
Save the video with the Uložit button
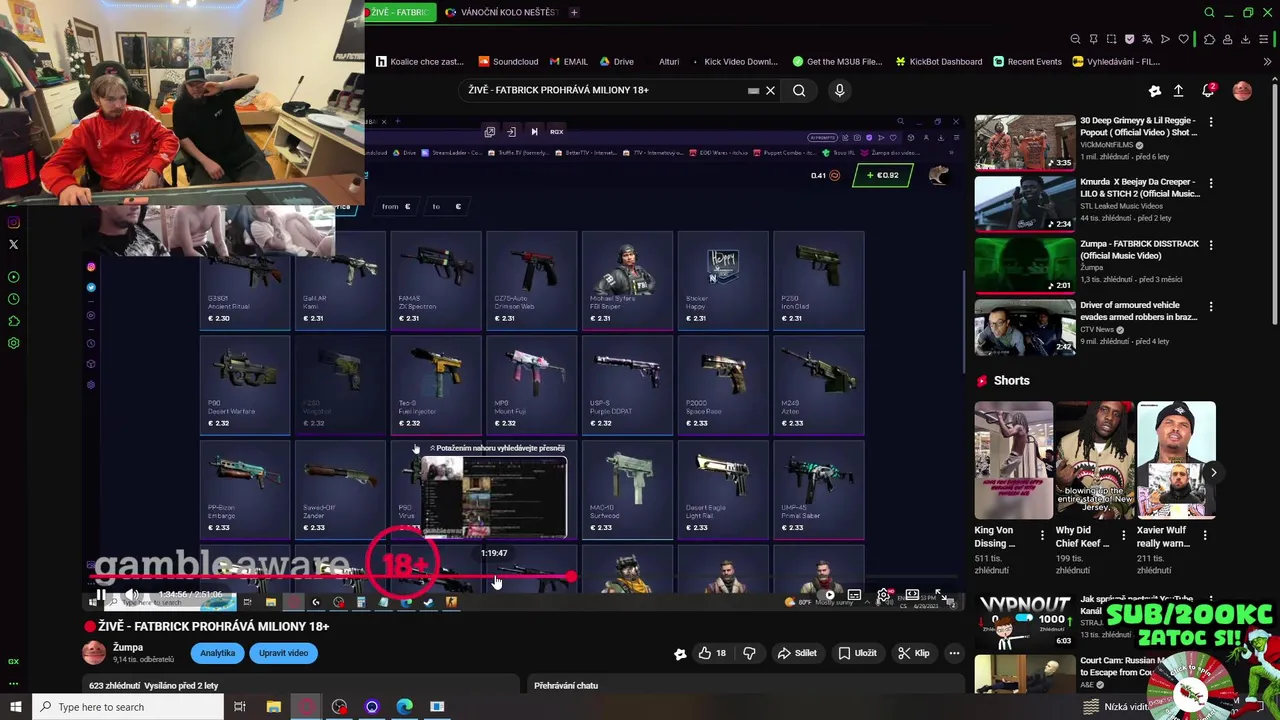(x=857, y=653)
